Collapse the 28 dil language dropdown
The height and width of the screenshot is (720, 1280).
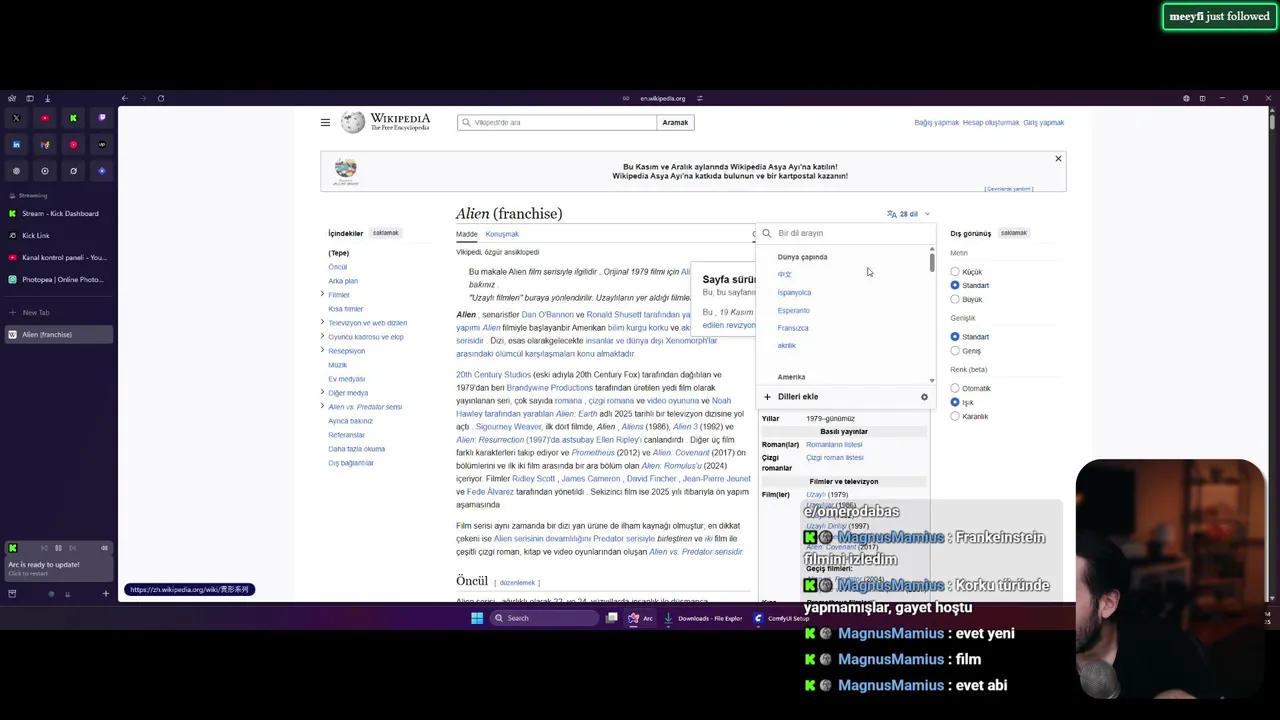pyautogui.click(x=908, y=214)
